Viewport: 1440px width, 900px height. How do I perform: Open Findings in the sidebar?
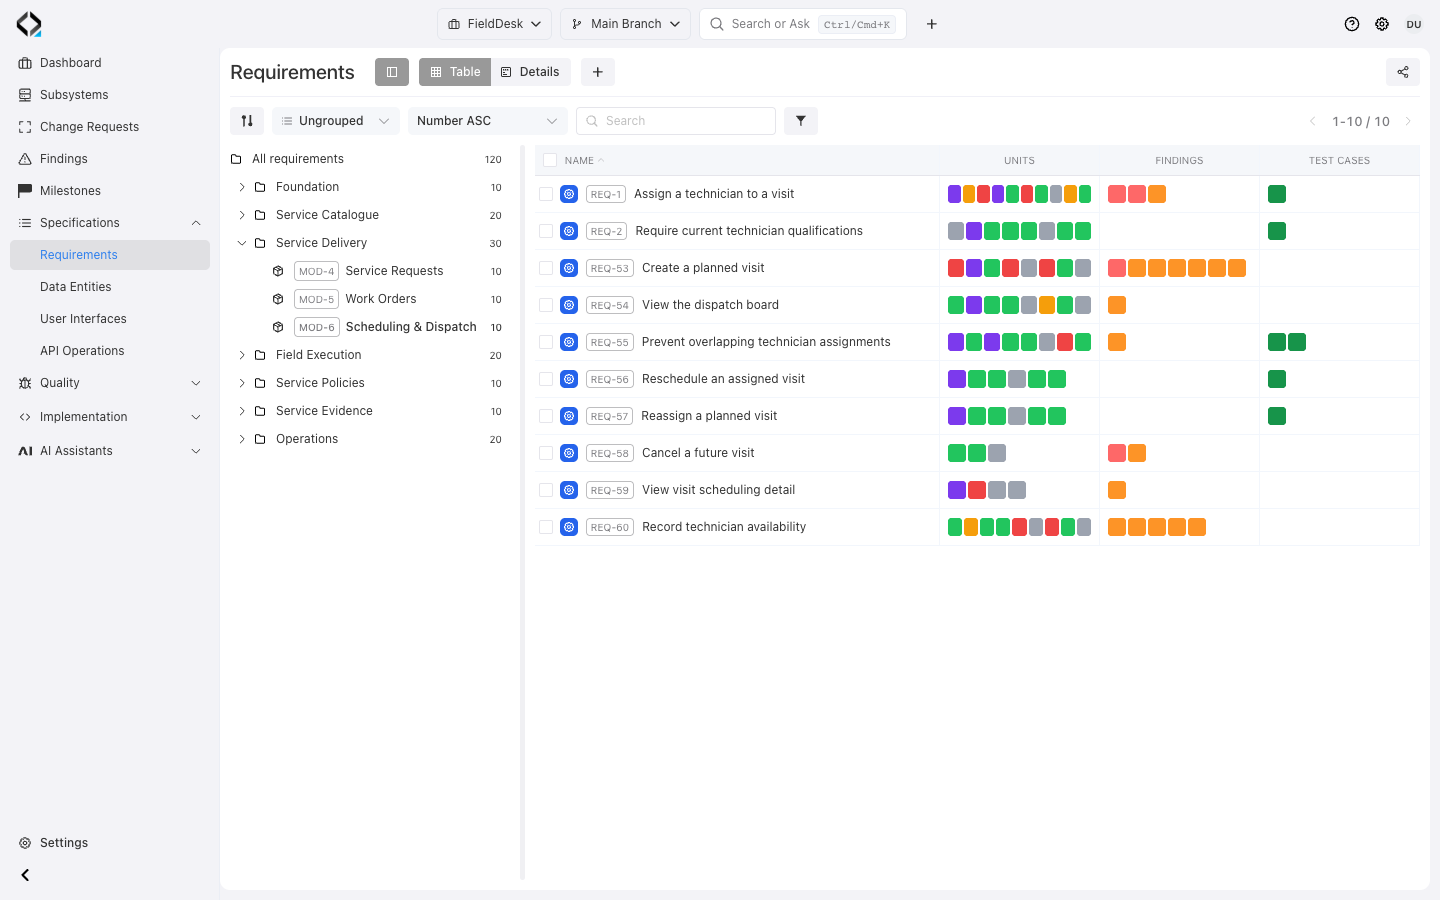110,159
